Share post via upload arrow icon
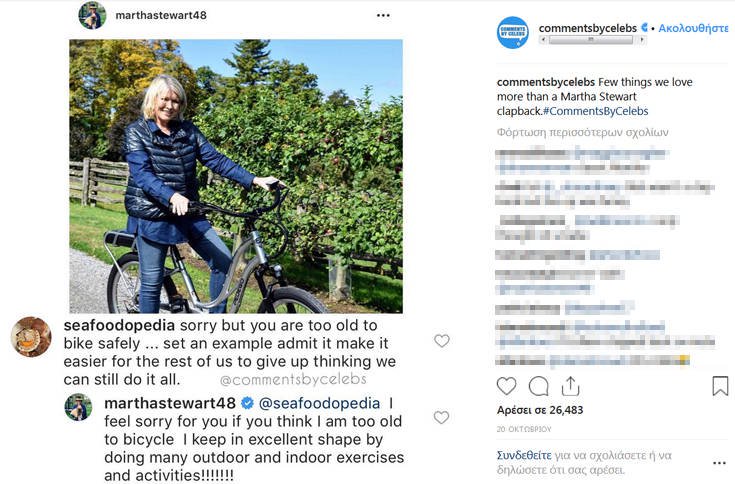 pos(570,386)
